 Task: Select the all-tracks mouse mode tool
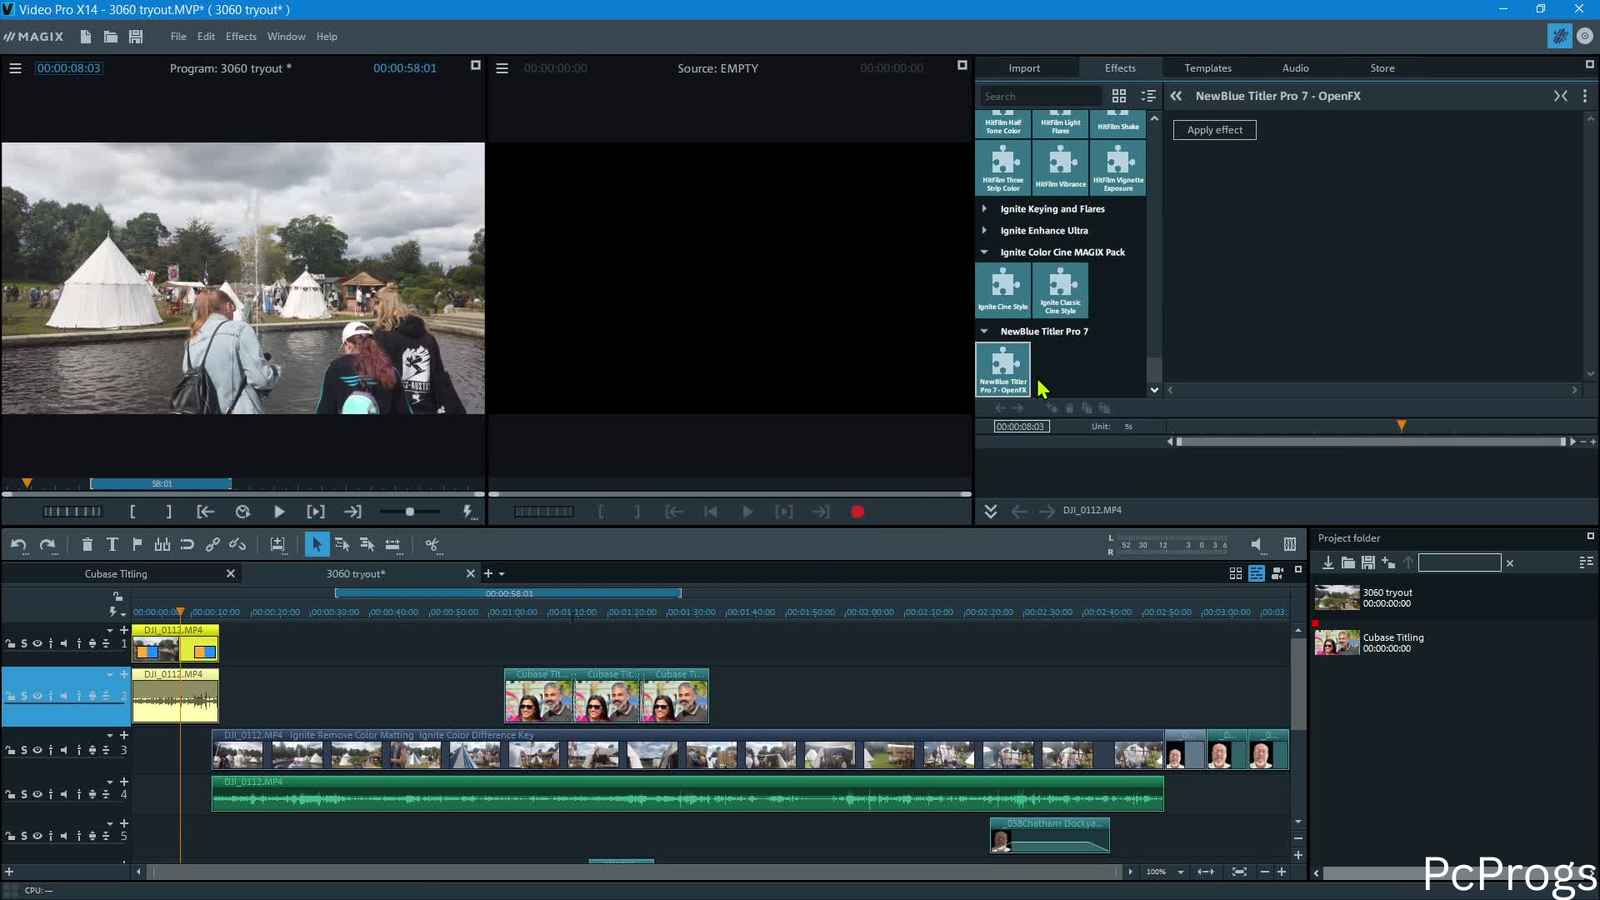pyautogui.click(x=367, y=545)
